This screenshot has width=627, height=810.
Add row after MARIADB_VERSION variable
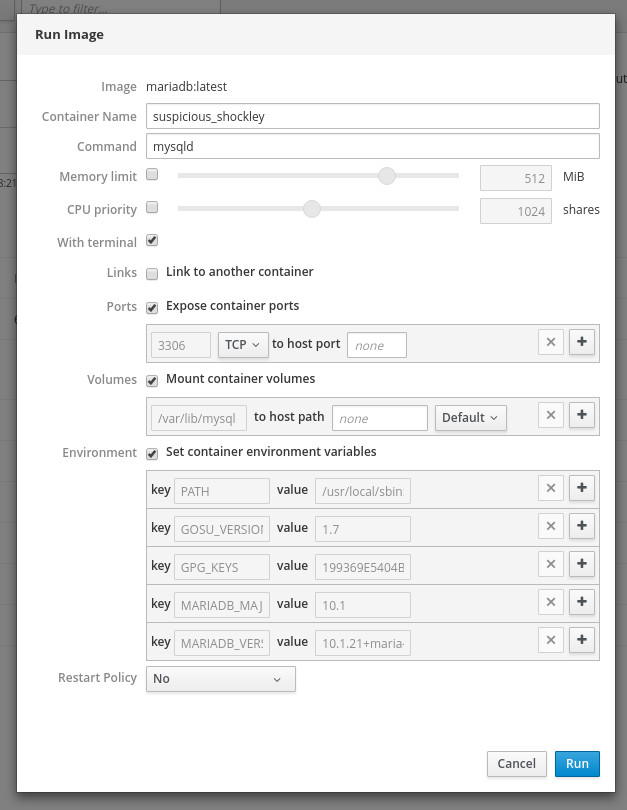[582, 641]
